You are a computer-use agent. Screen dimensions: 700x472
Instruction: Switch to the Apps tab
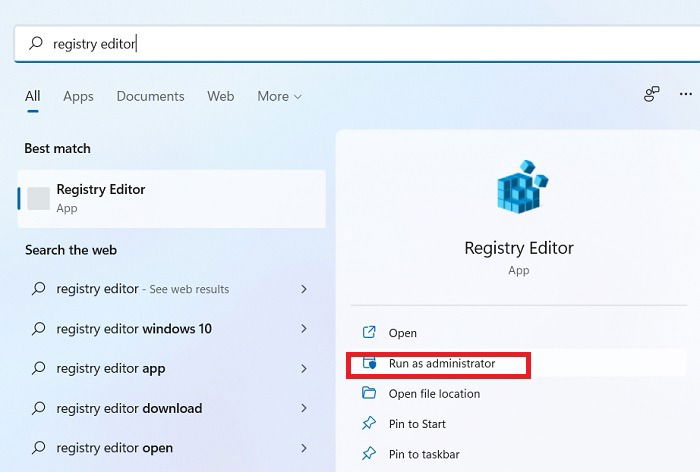click(x=78, y=96)
